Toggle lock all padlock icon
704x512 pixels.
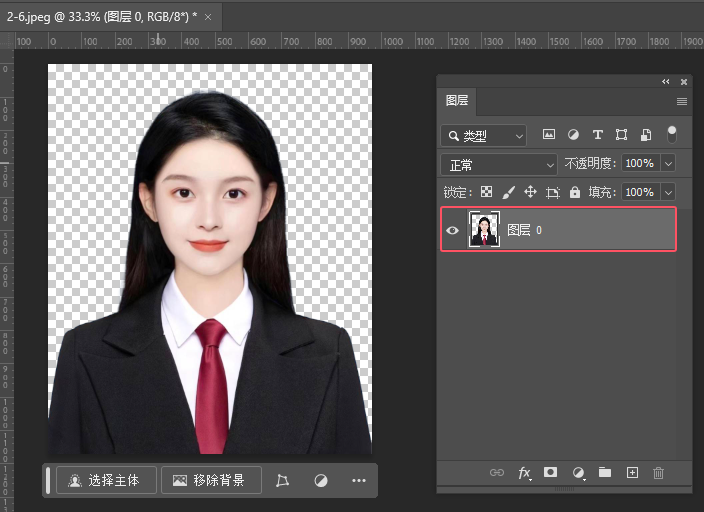pos(575,192)
